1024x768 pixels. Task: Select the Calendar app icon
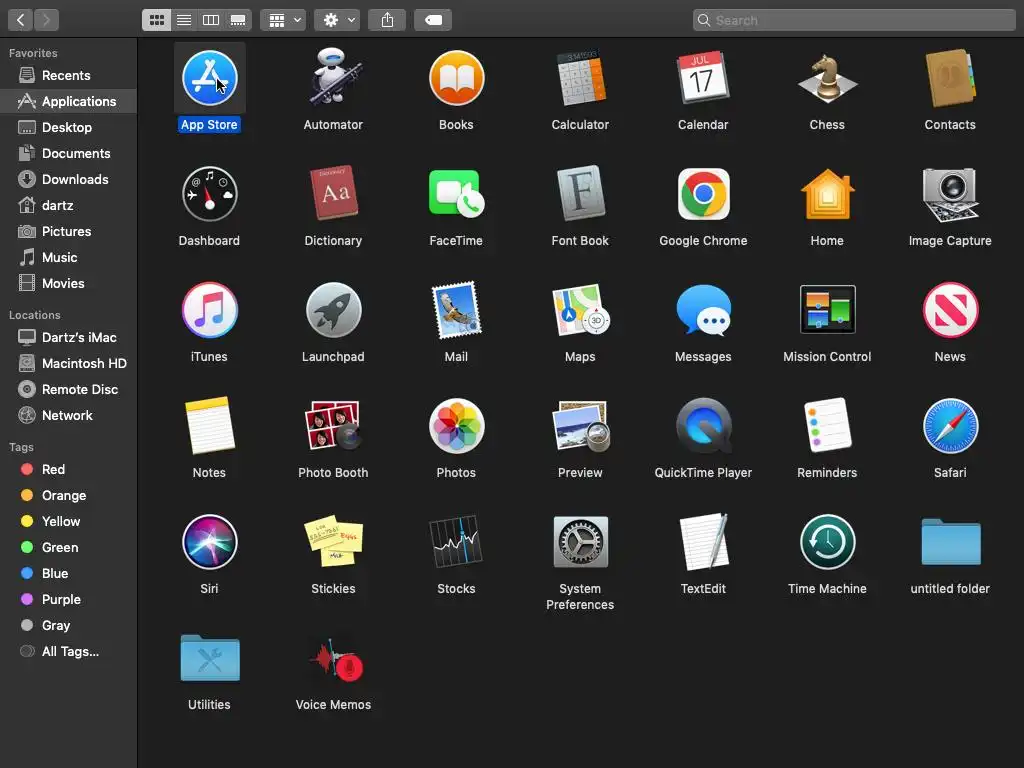click(703, 78)
